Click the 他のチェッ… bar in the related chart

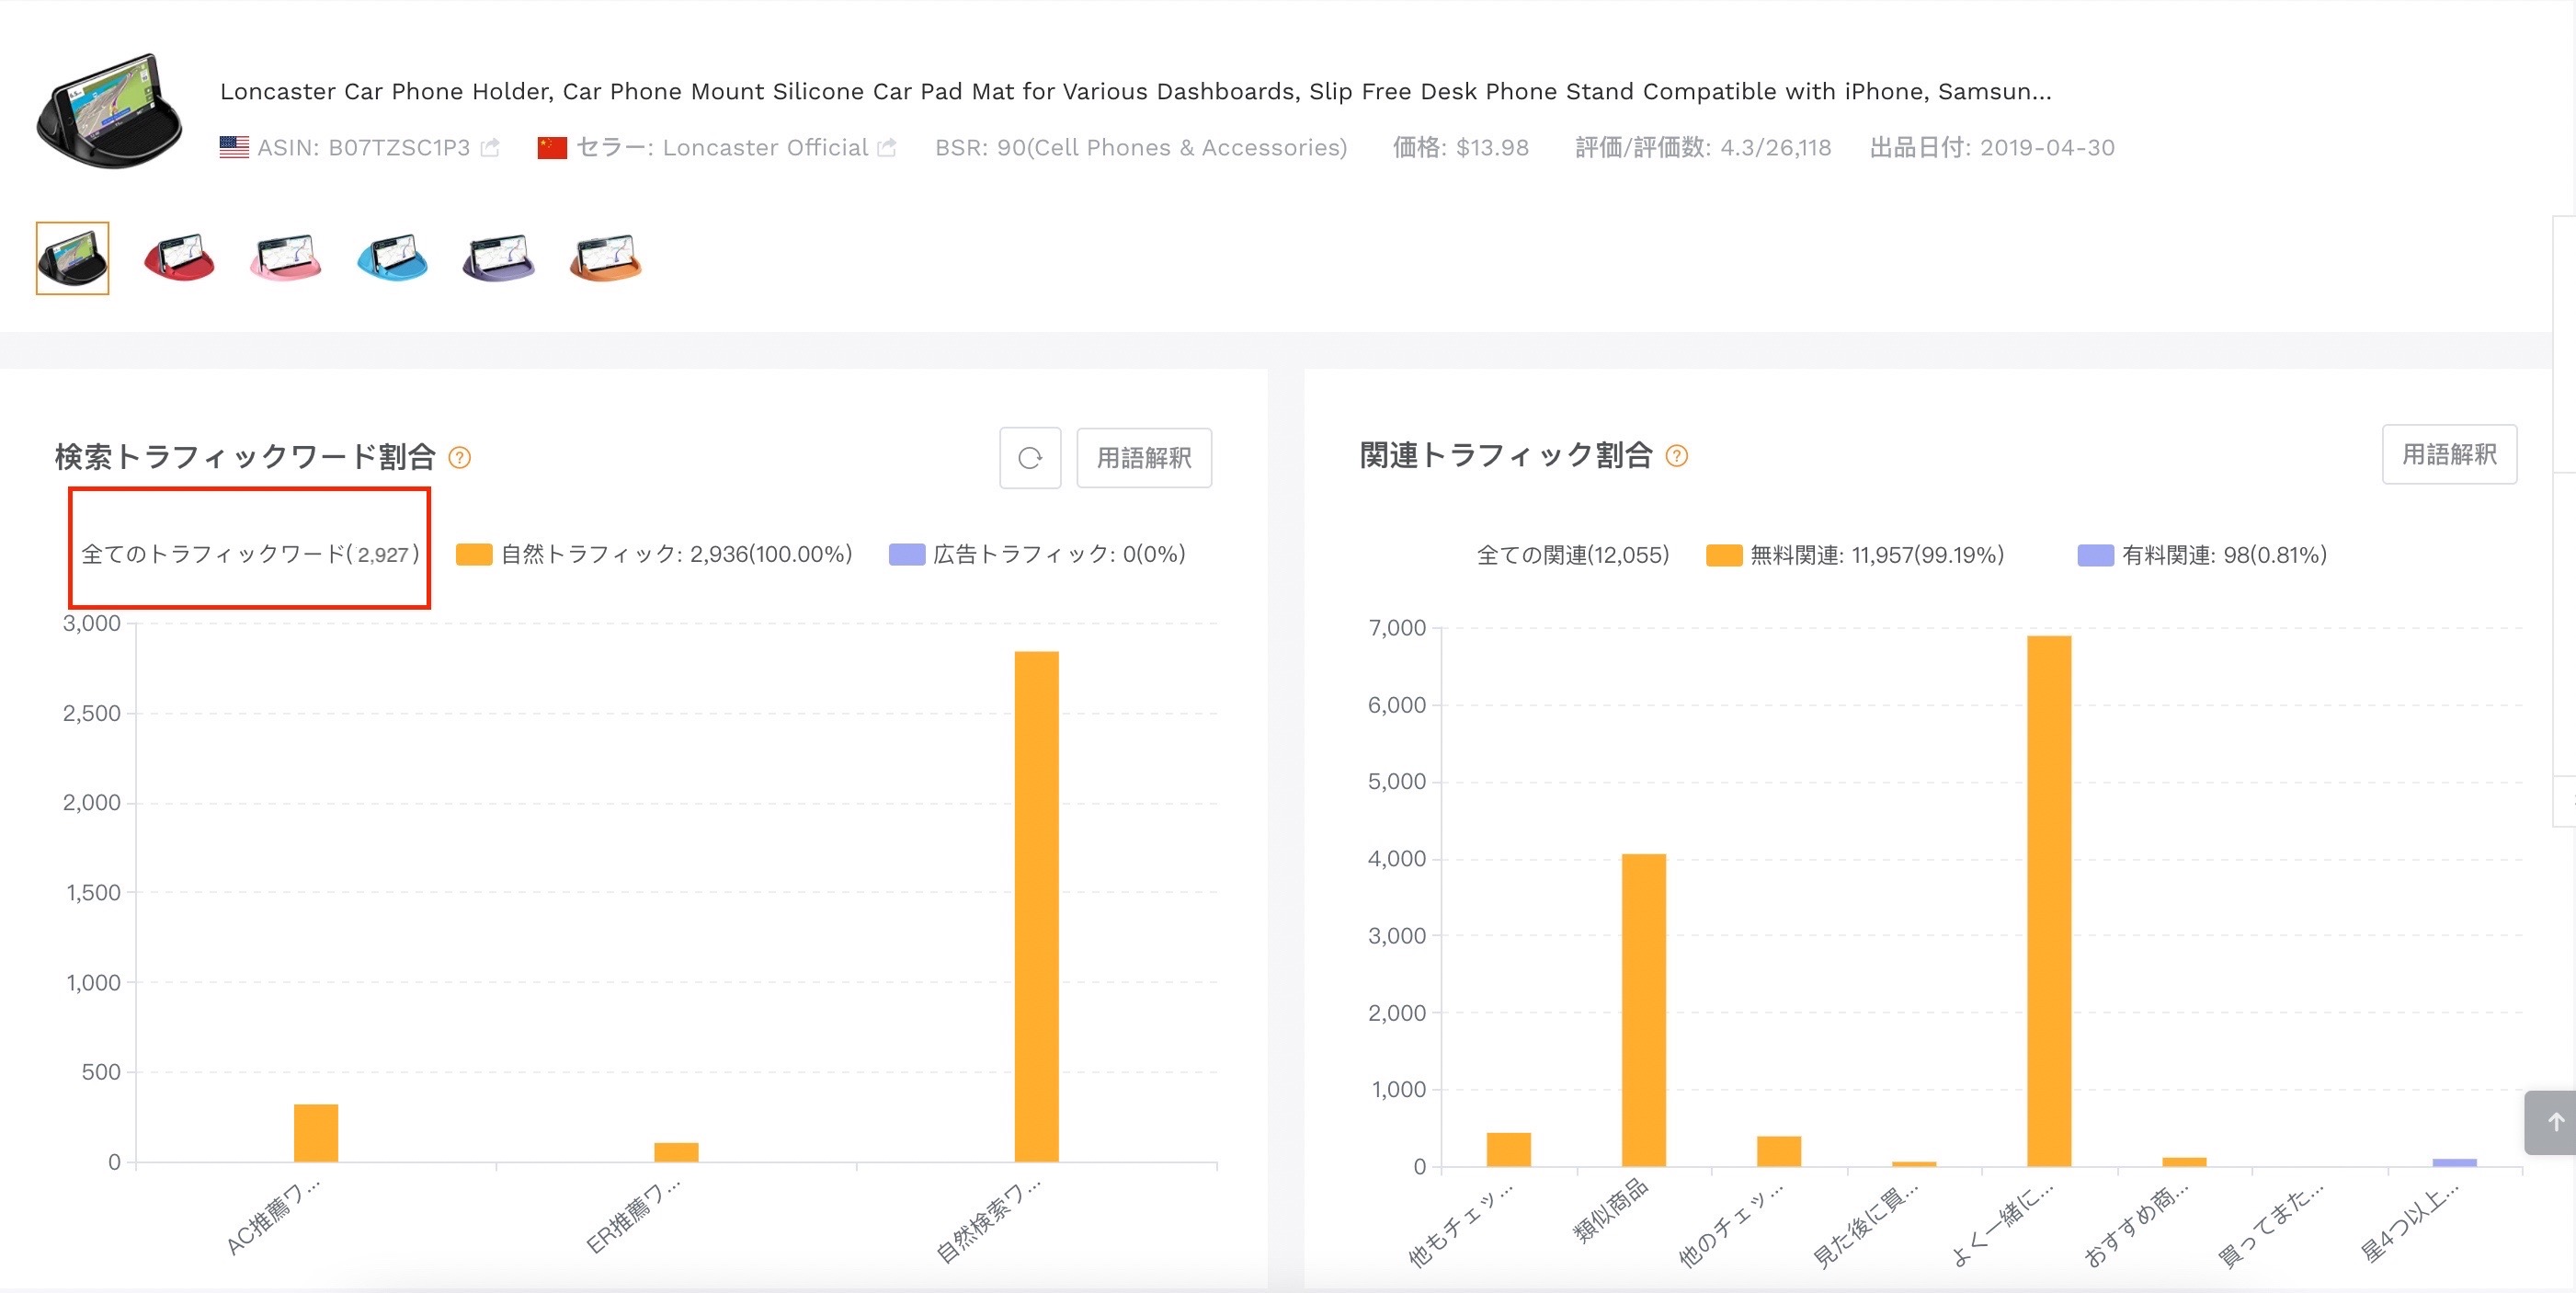point(1779,1151)
